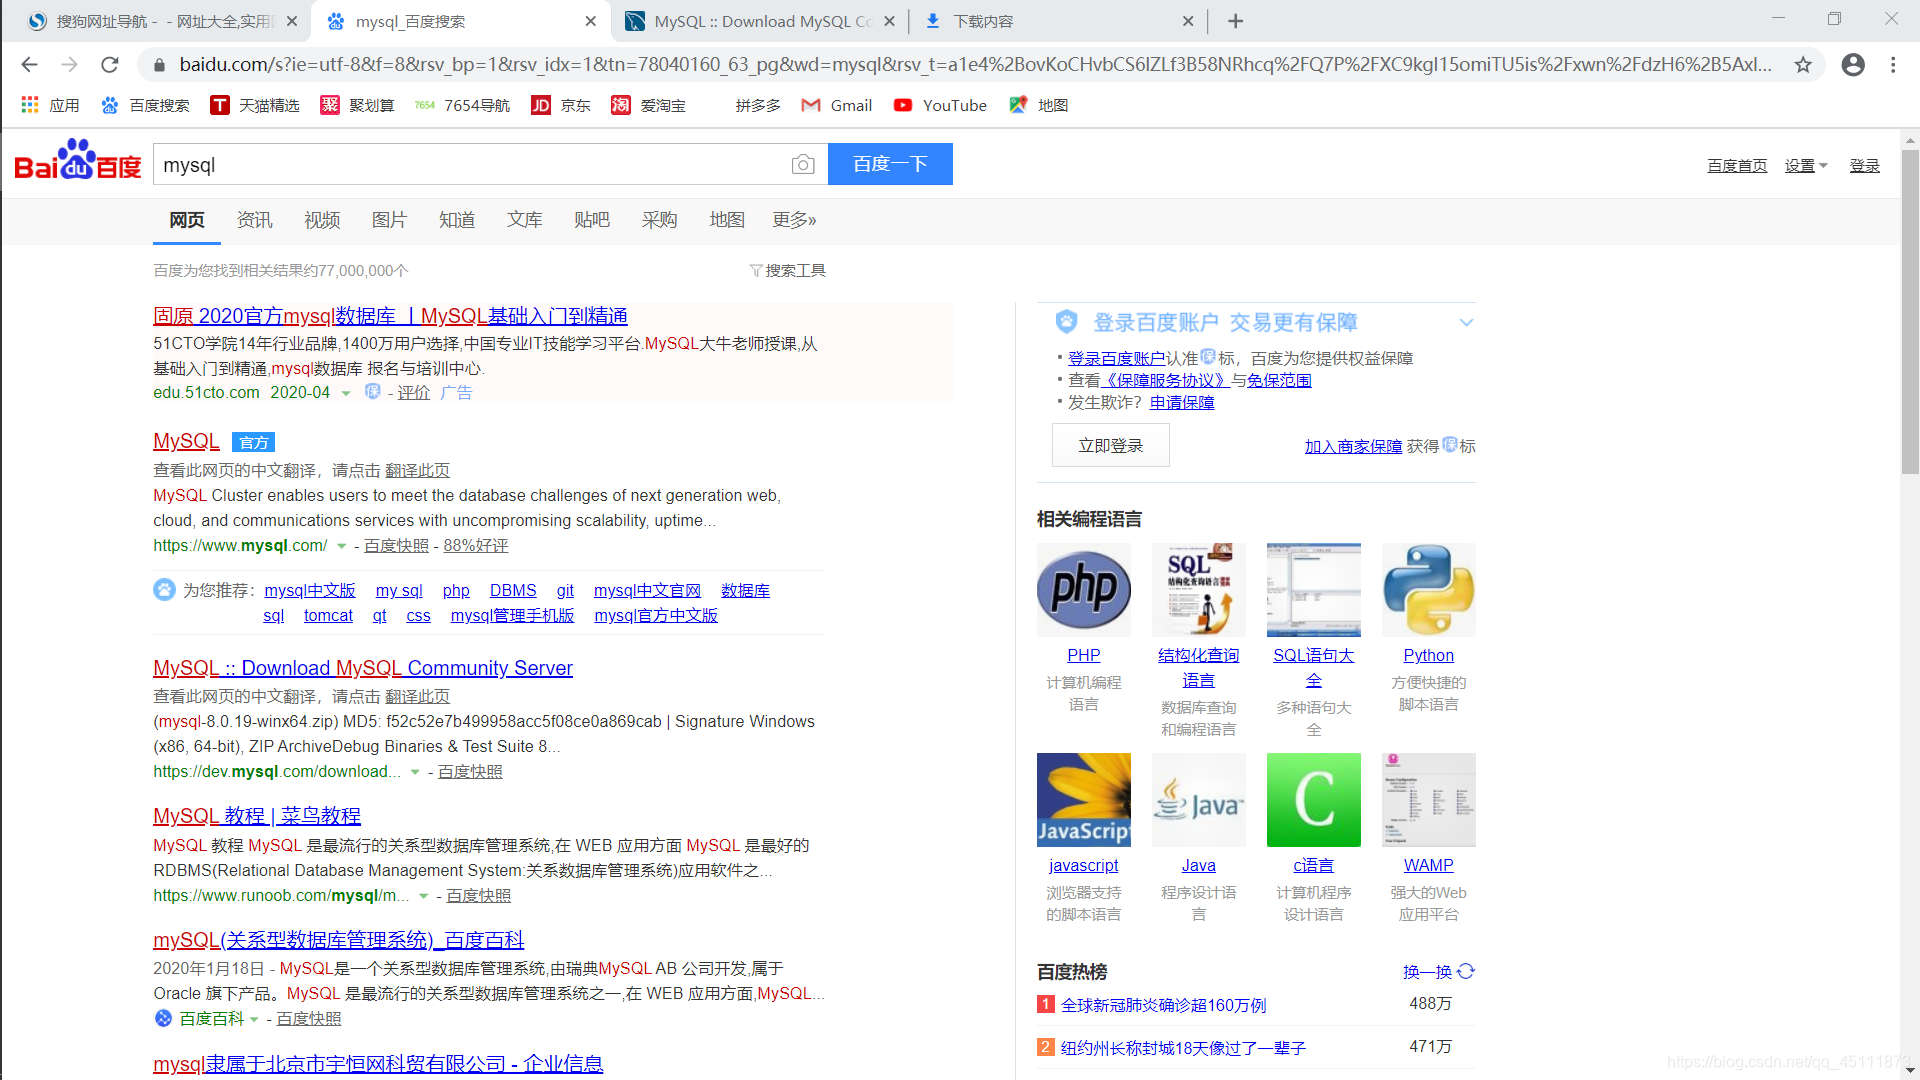
Task: Open the Chrome three-dot menu
Action: tap(1893, 65)
